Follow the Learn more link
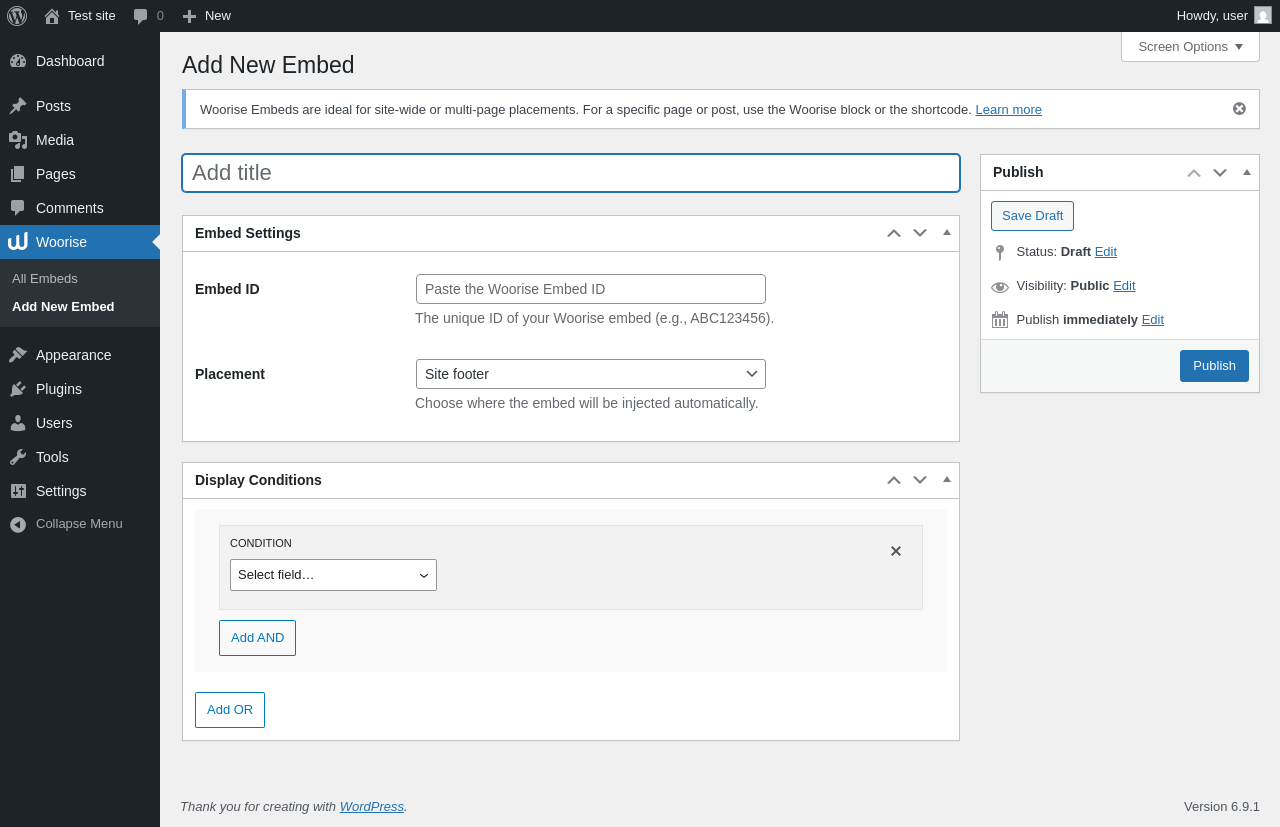This screenshot has height=827, width=1280. (1008, 110)
